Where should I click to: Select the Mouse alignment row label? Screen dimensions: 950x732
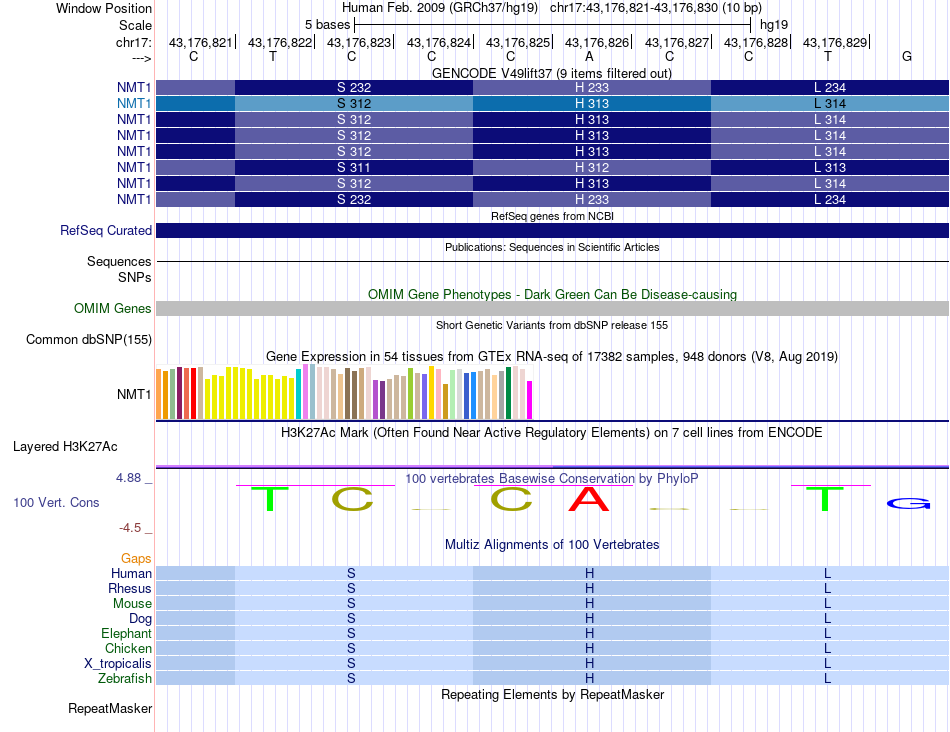pyautogui.click(x=132, y=604)
